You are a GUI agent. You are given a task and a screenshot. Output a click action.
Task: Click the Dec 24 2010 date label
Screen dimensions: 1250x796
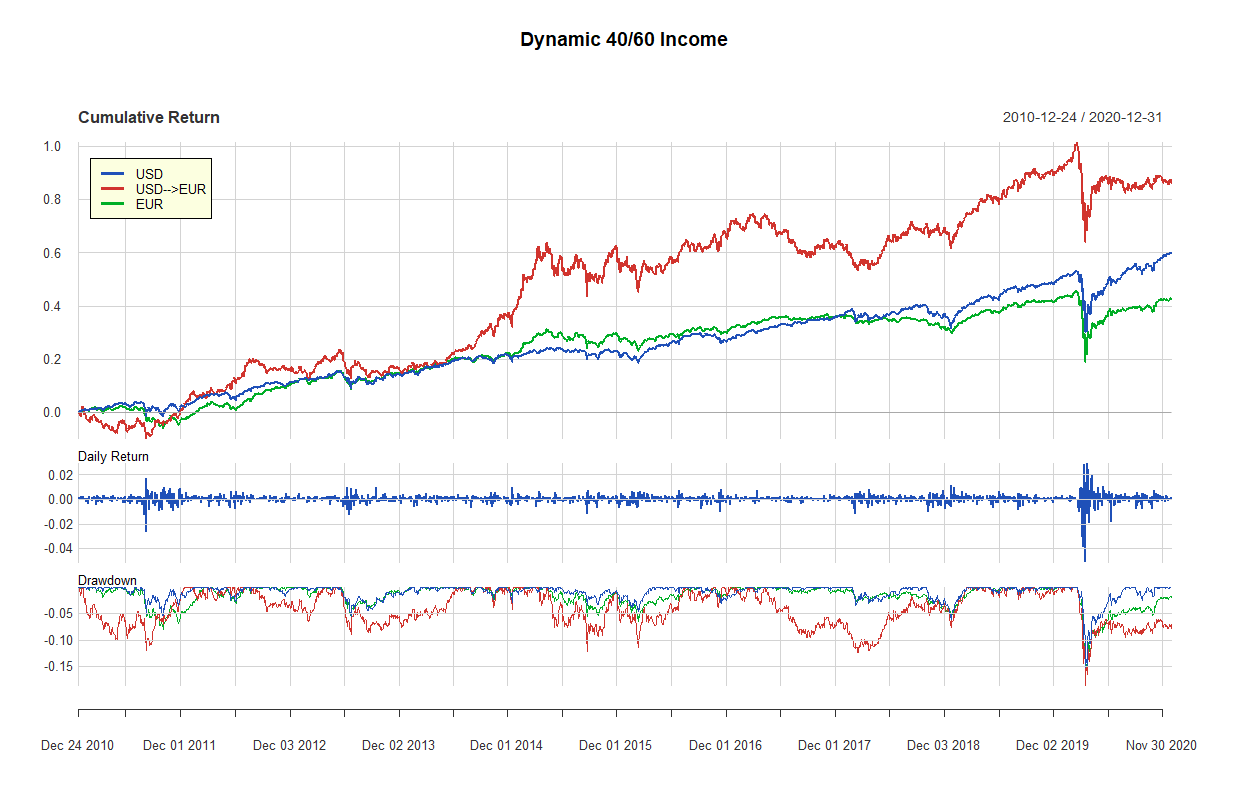77,745
